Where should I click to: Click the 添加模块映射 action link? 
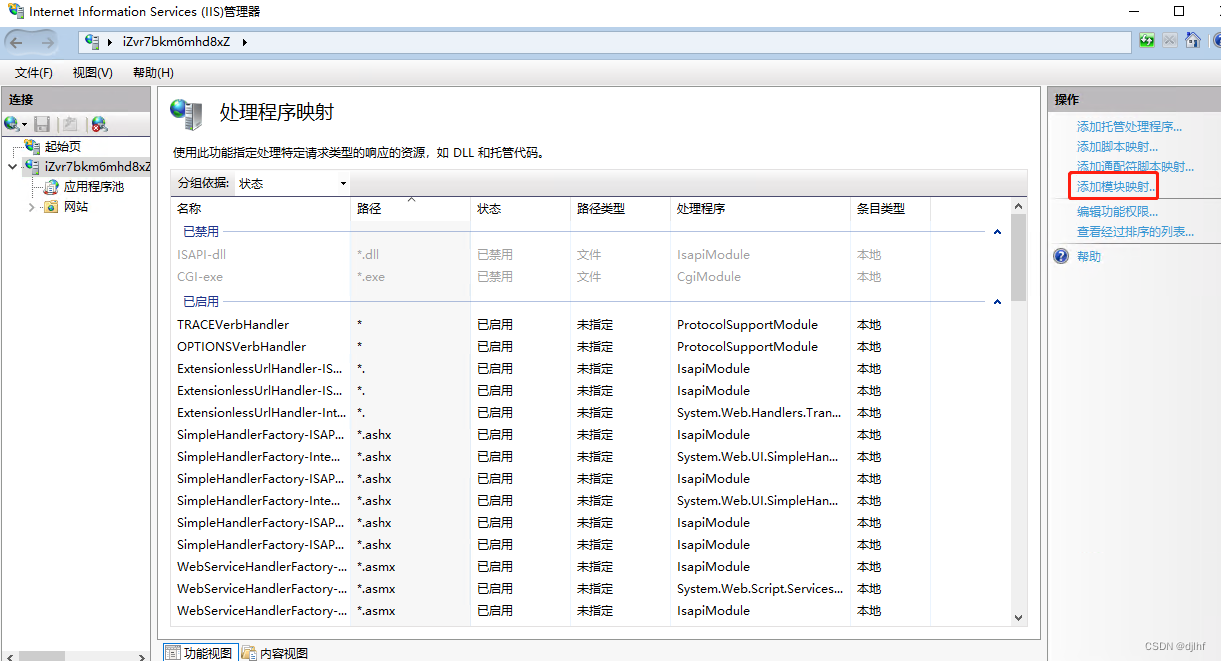(1113, 186)
